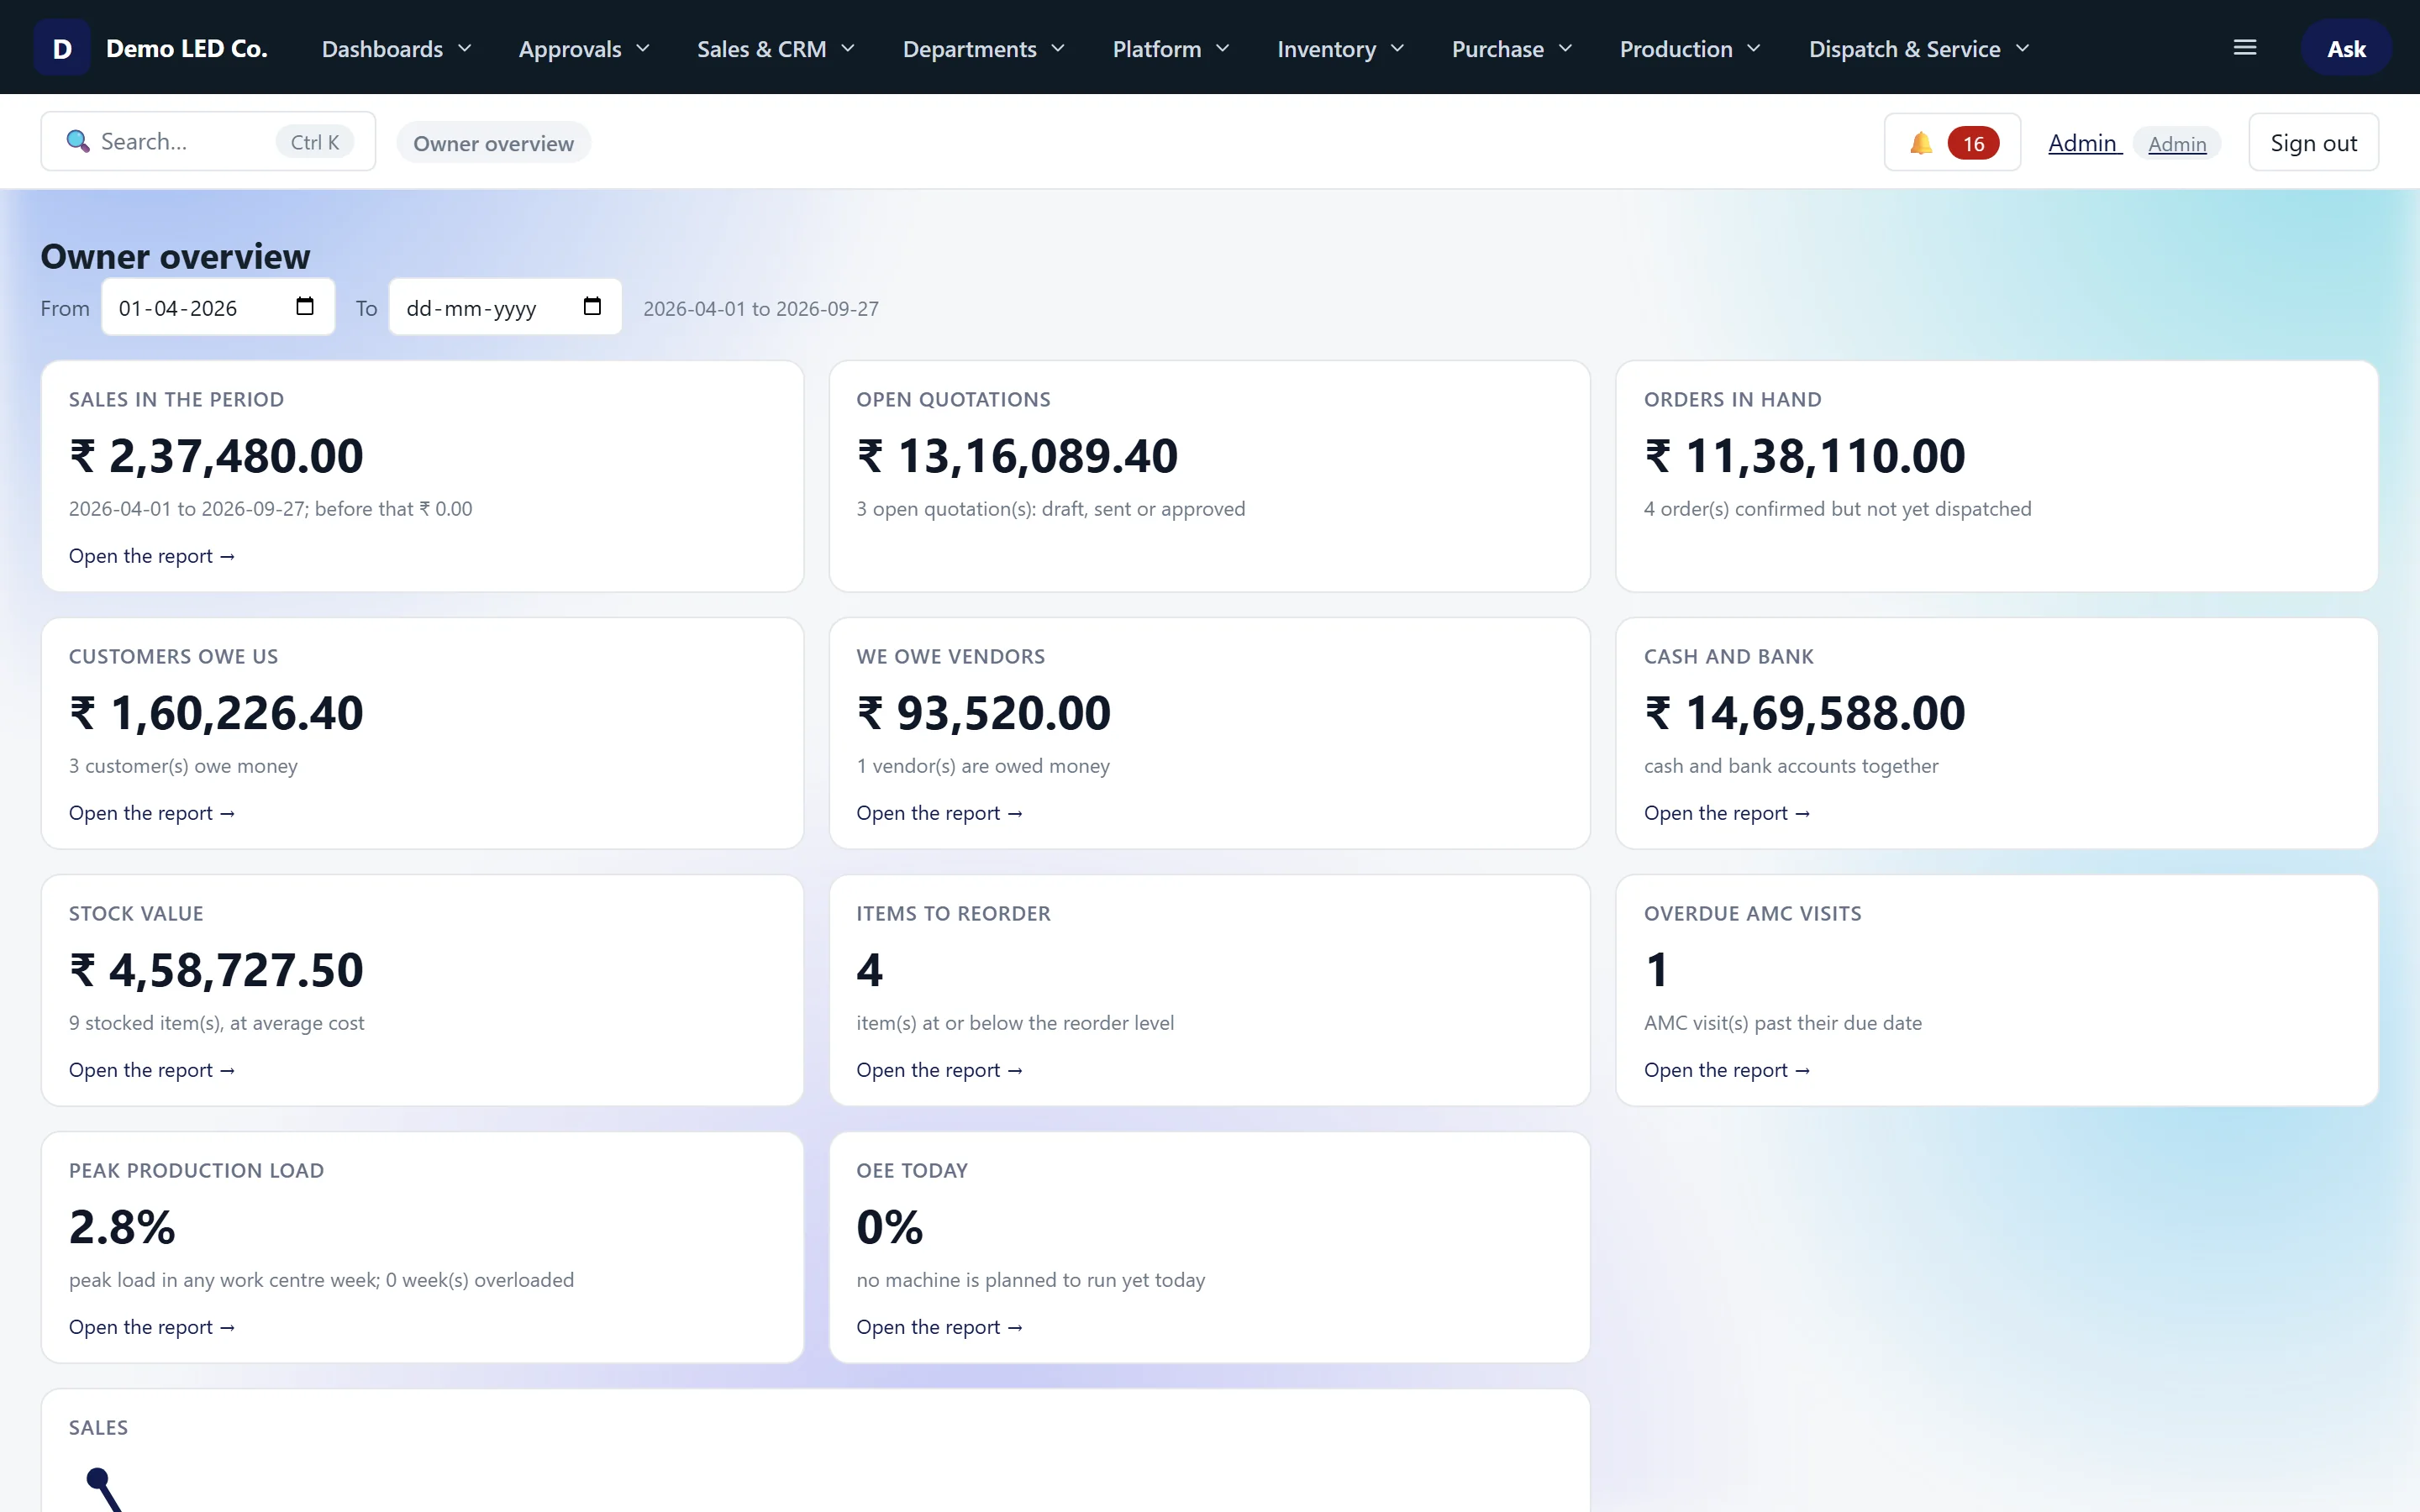Image resolution: width=2420 pixels, height=1512 pixels.
Task: Expand the Platform menu
Action: coord(1171,49)
